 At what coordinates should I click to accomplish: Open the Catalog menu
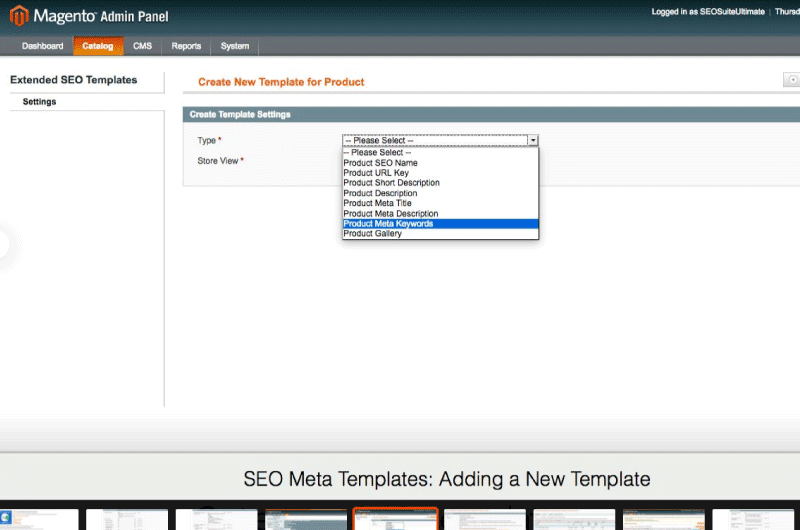click(x=97, y=46)
